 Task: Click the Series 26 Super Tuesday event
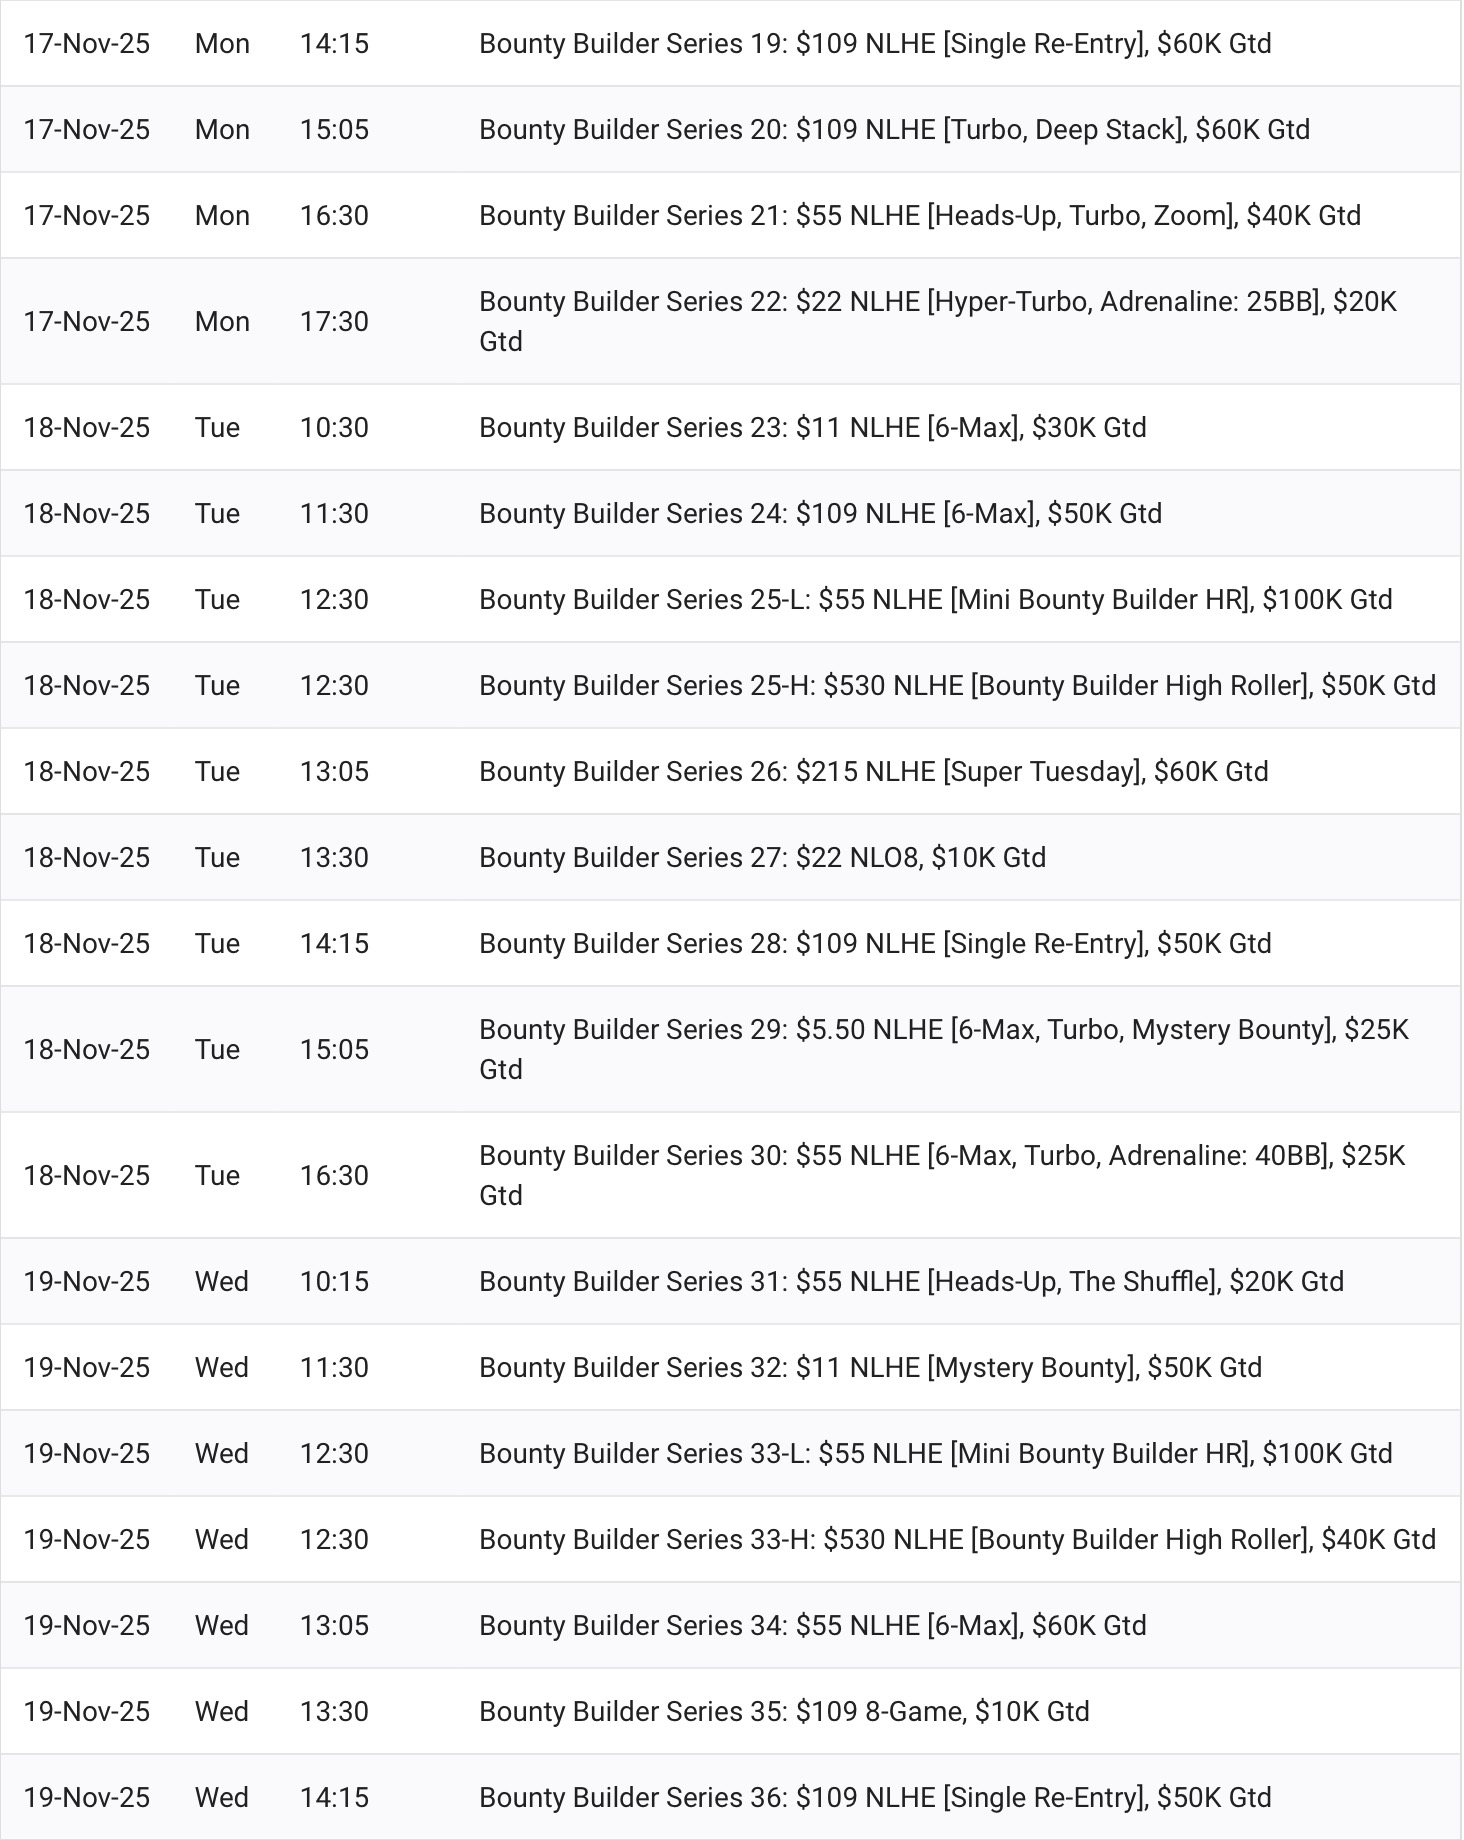coord(873,772)
